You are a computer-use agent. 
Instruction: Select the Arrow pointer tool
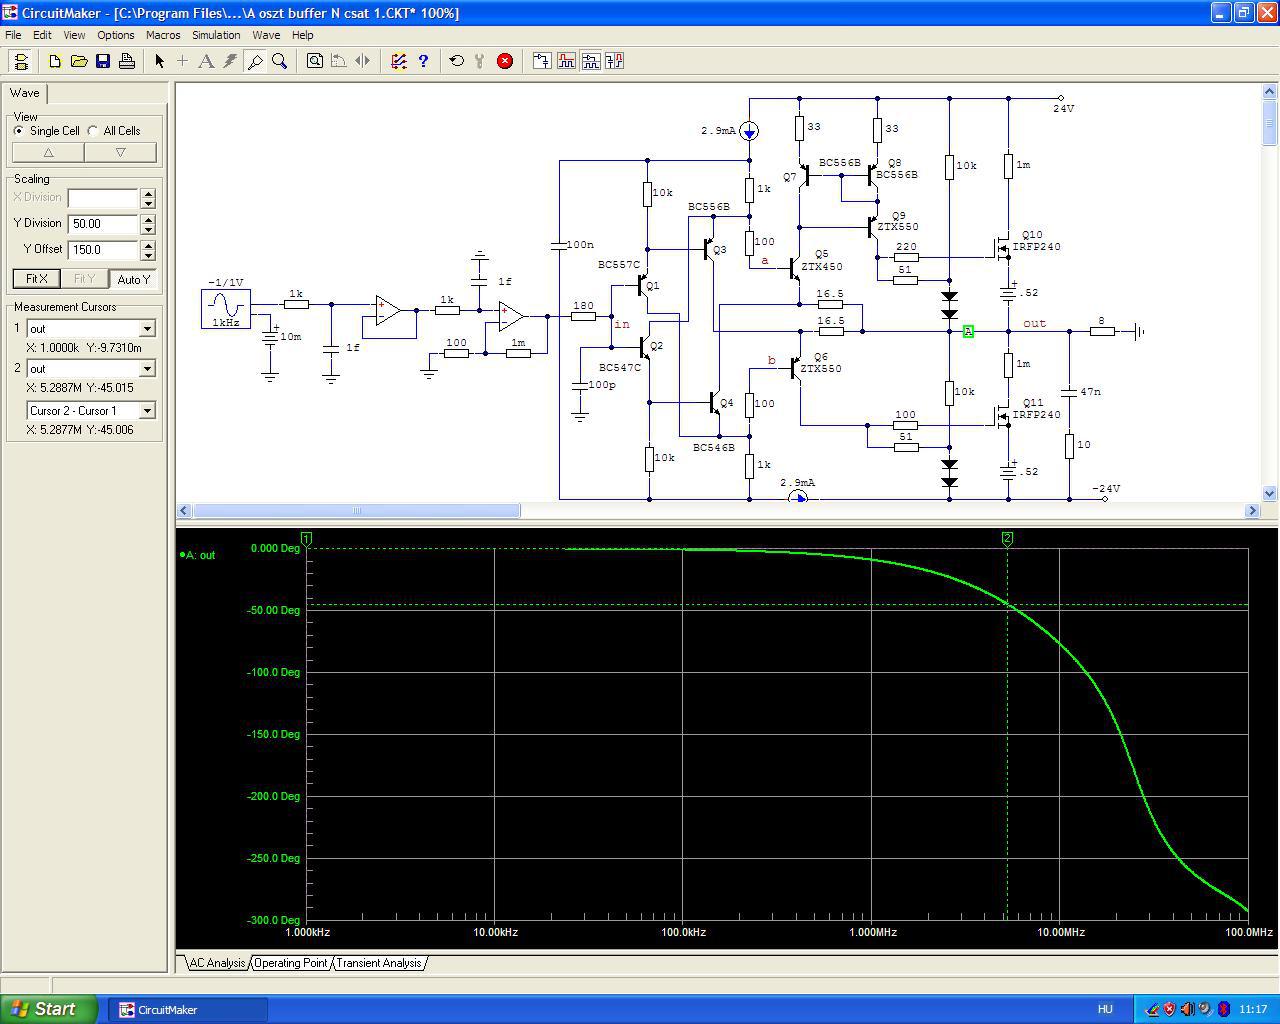(159, 61)
